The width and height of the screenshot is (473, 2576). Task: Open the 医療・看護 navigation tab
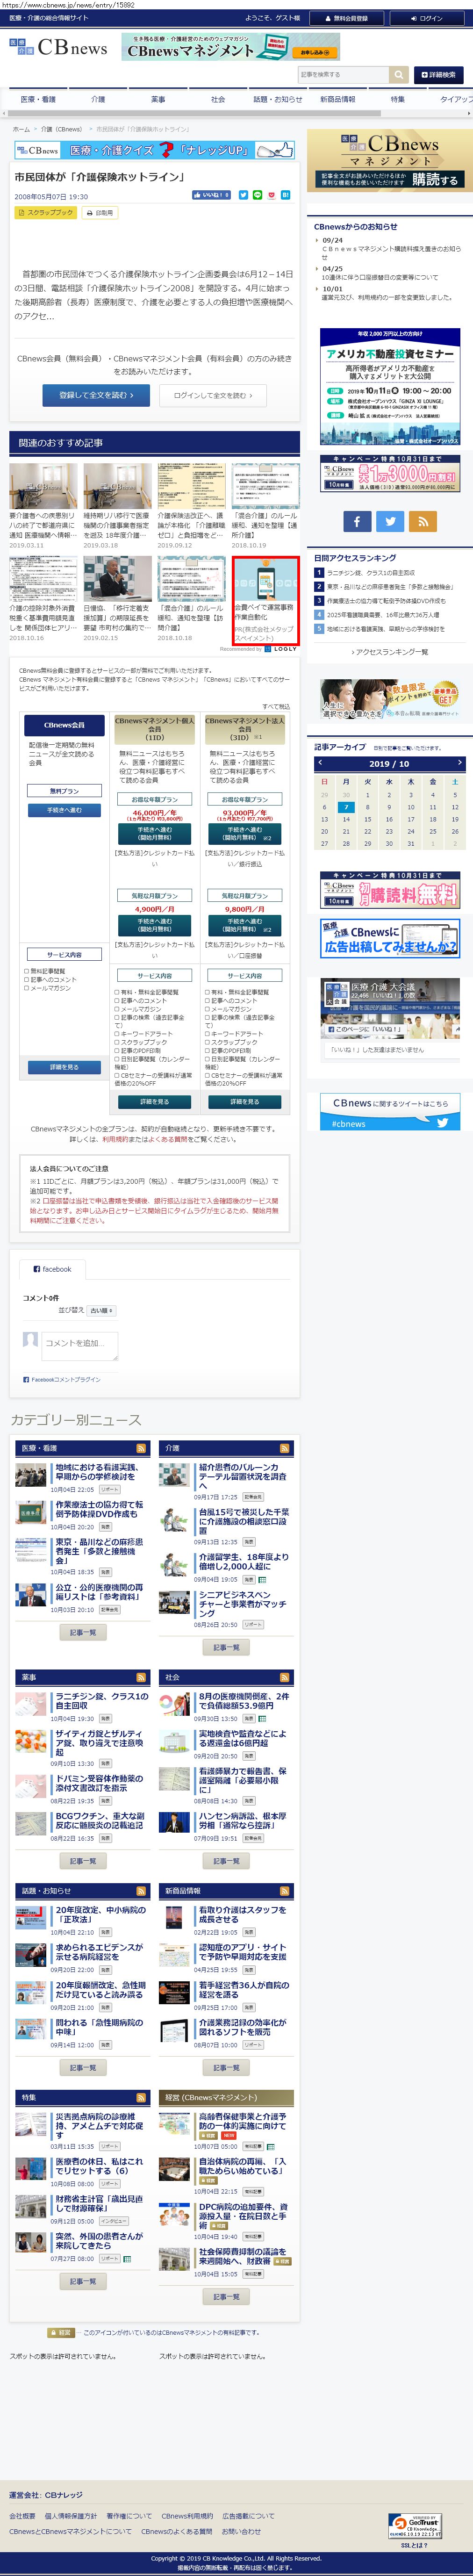point(39,100)
